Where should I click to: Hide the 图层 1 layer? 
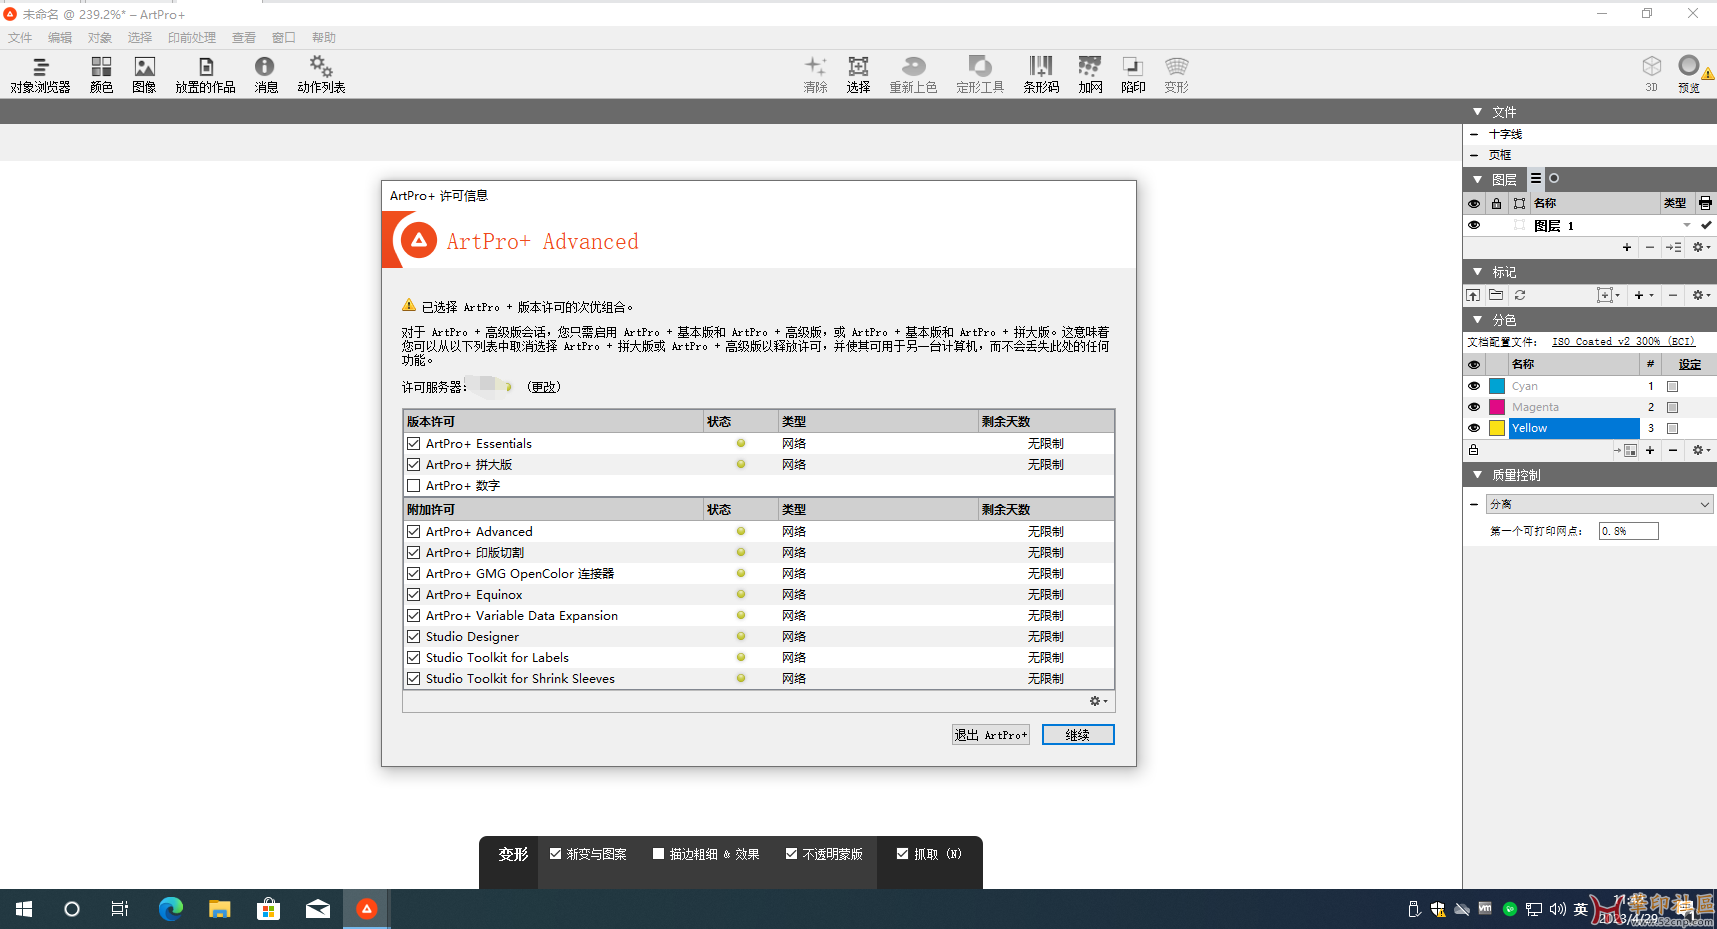(1474, 225)
